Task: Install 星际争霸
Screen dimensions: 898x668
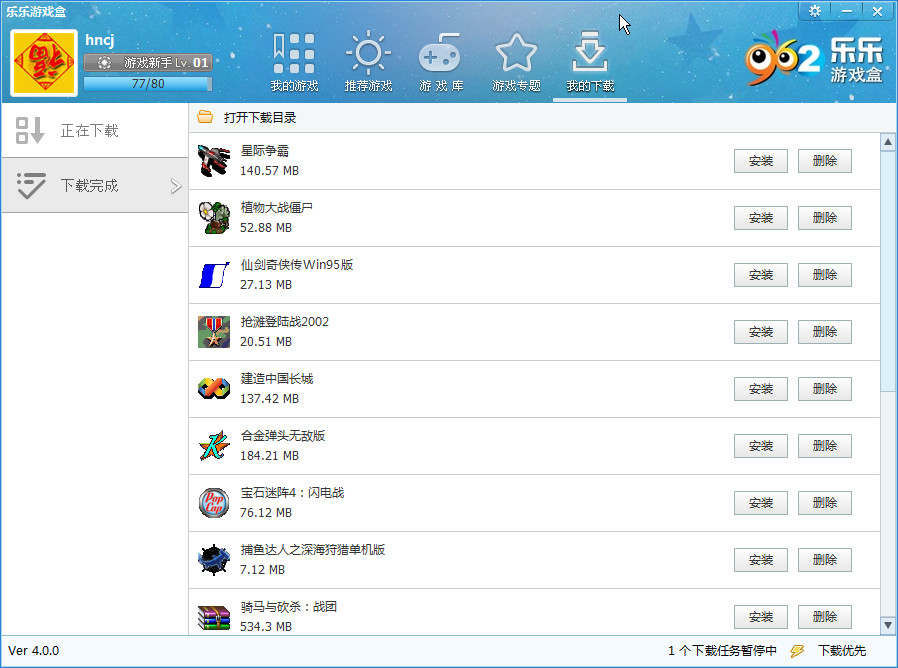Action: click(761, 161)
